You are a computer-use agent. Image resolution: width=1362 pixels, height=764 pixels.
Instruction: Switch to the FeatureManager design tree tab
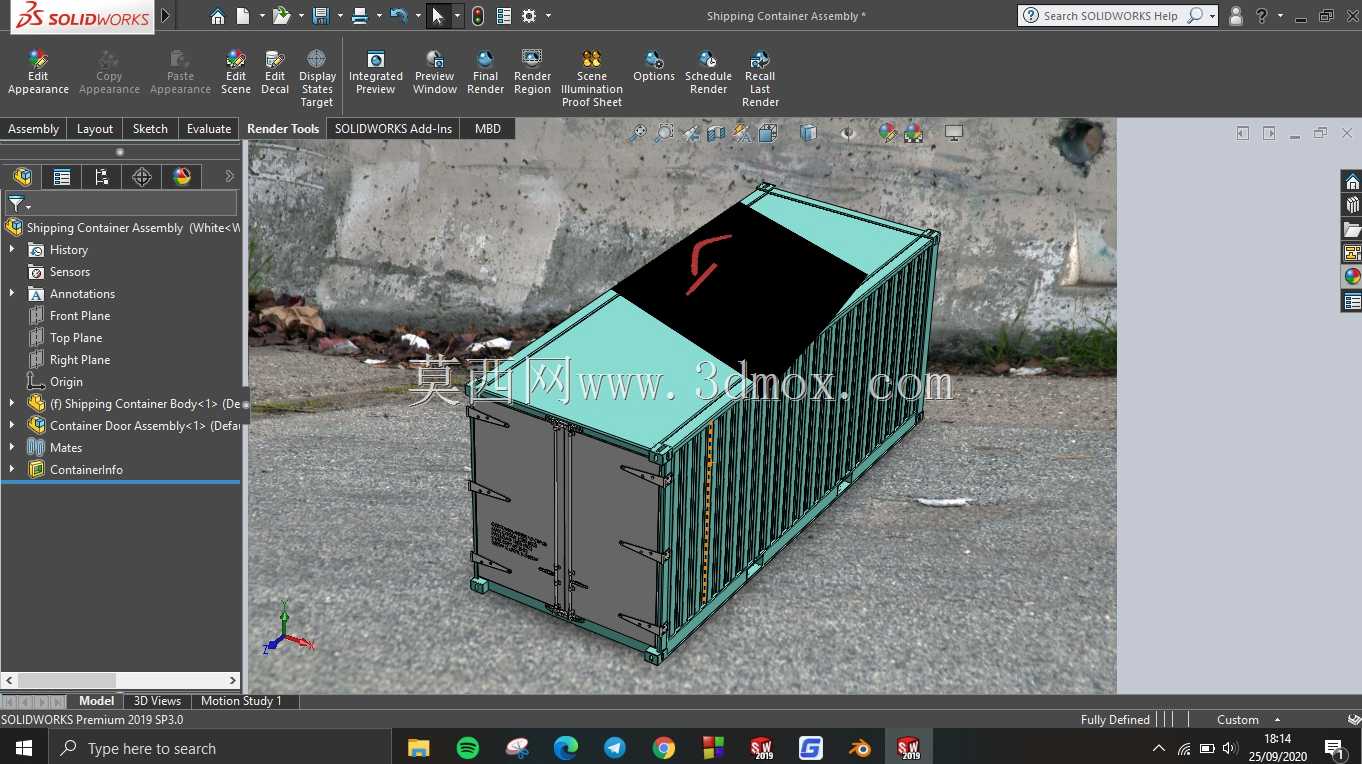tap(22, 177)
